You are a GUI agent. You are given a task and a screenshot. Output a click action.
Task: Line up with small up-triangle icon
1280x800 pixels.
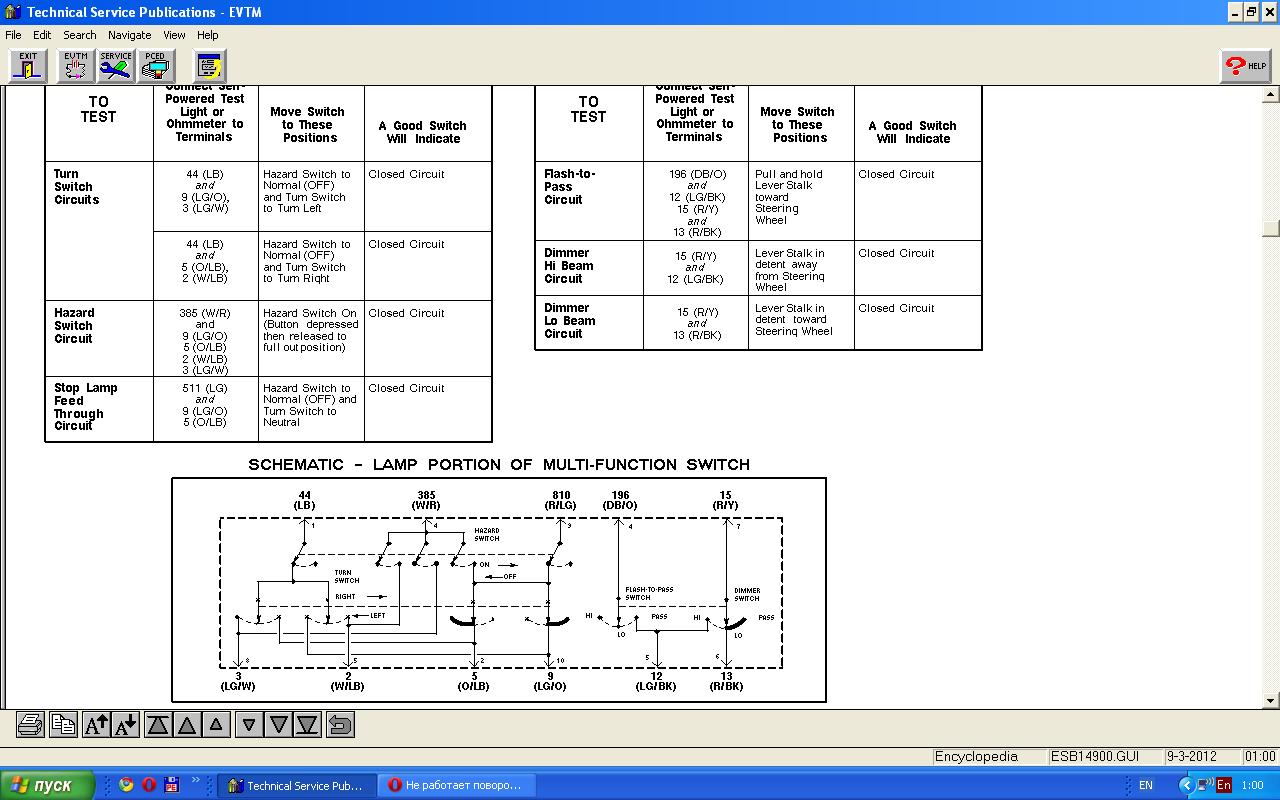(x=216, y=725)
